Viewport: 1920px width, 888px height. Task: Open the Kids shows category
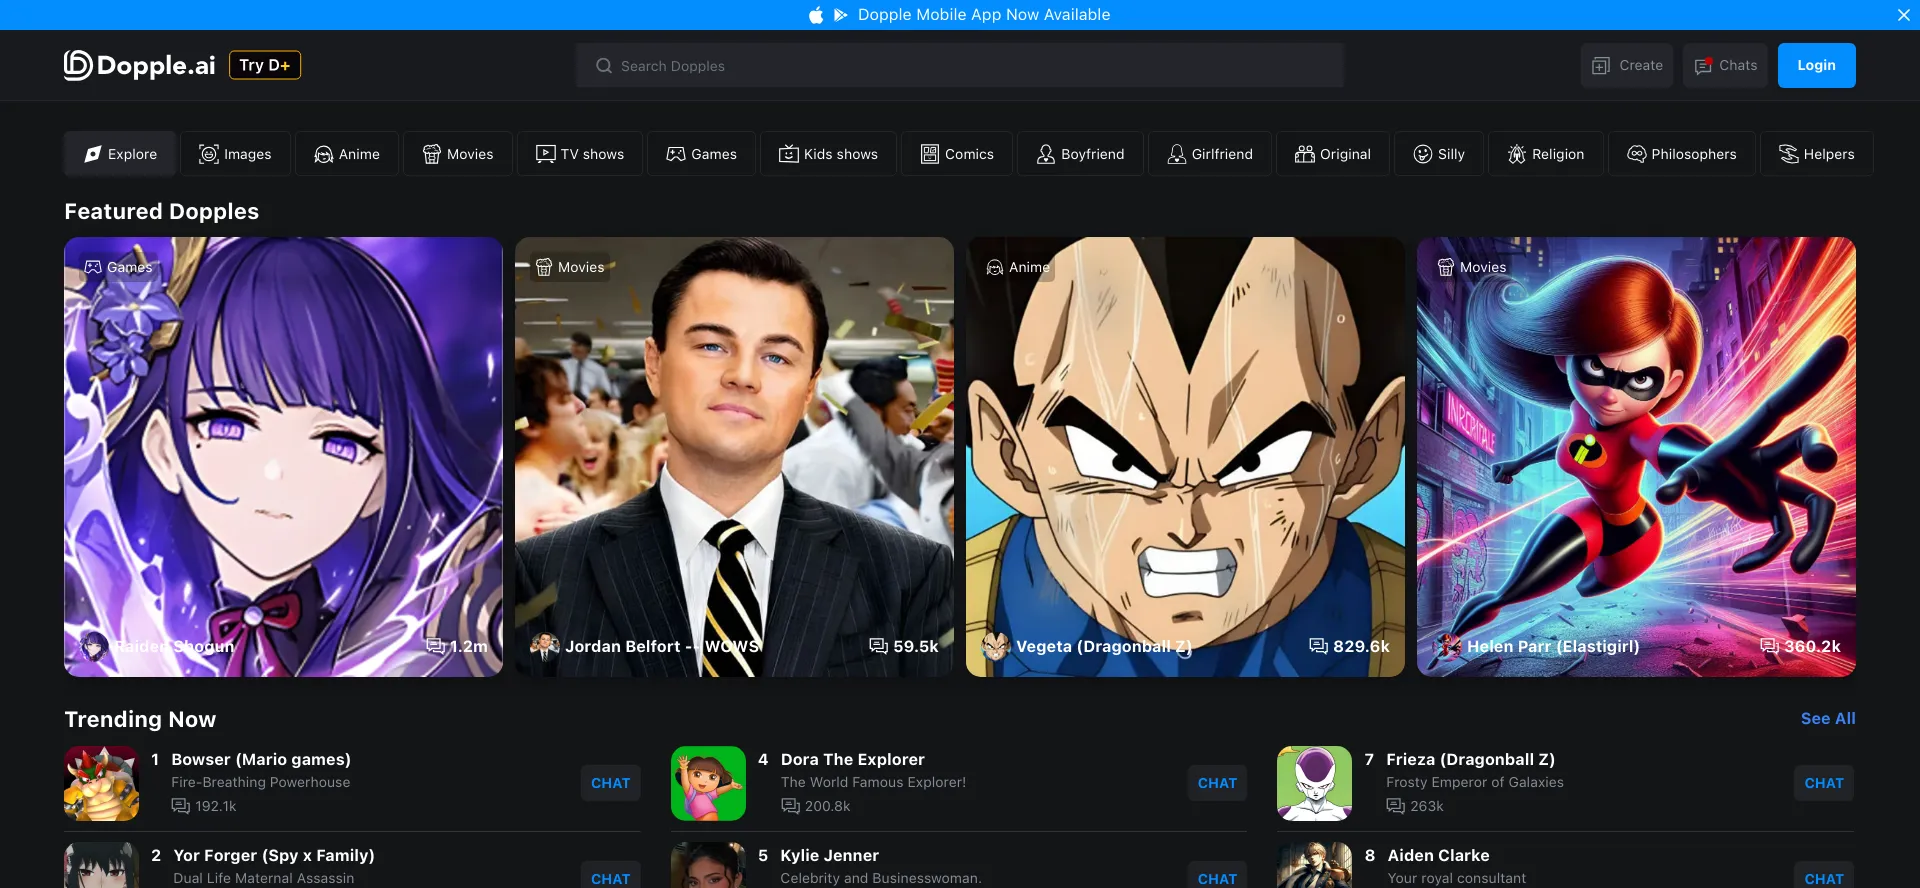coord(828,154)
